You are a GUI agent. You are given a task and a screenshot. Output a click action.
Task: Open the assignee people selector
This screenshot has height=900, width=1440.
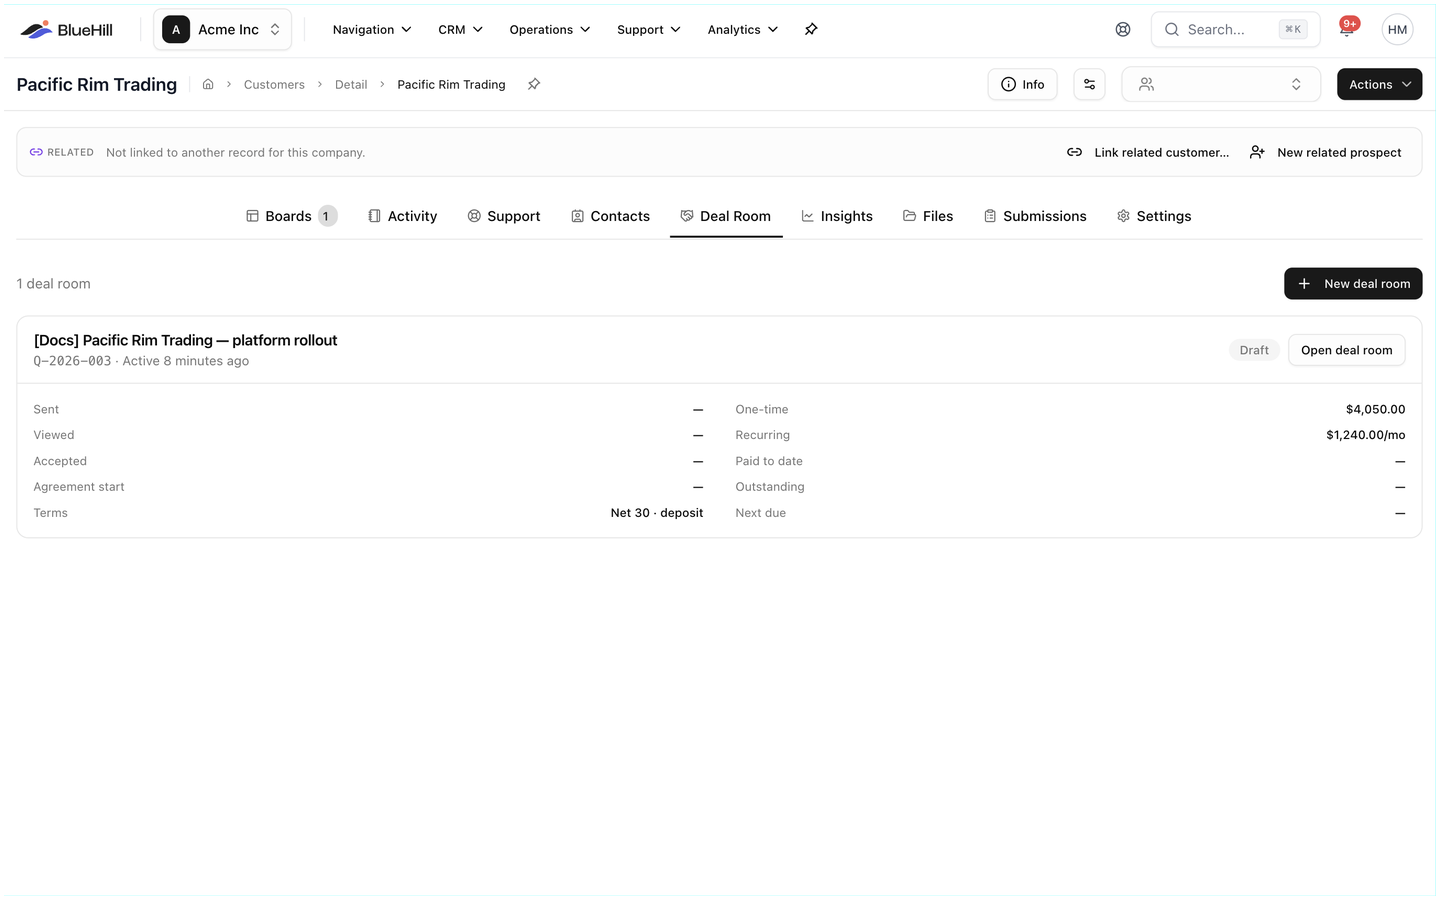coord(1221,84)
